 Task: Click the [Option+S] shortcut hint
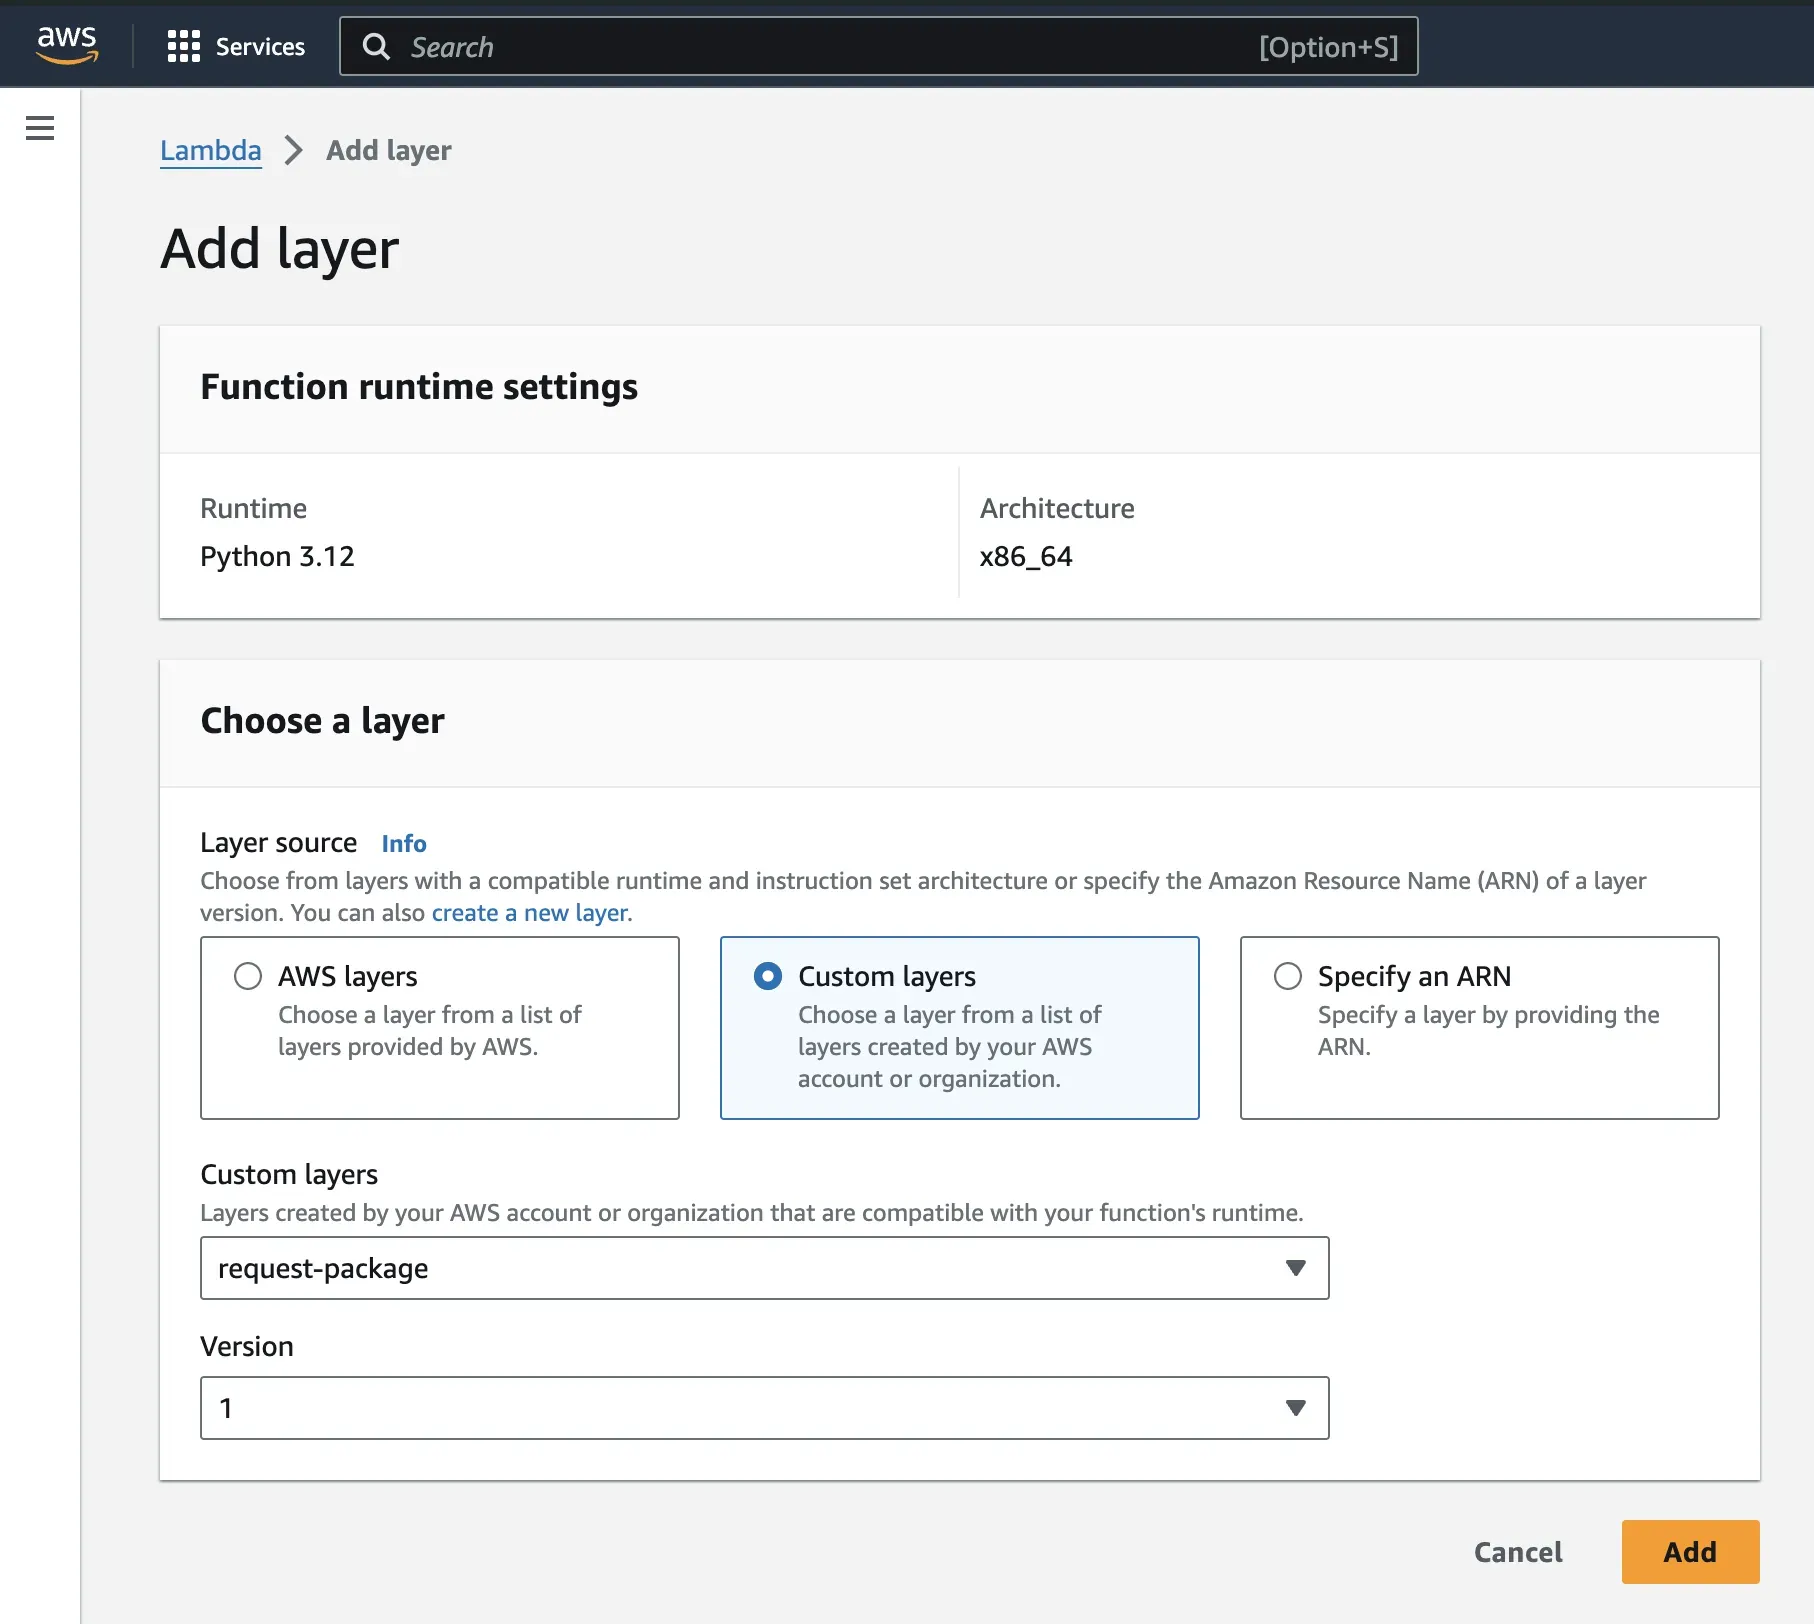tap(1328, 47)
